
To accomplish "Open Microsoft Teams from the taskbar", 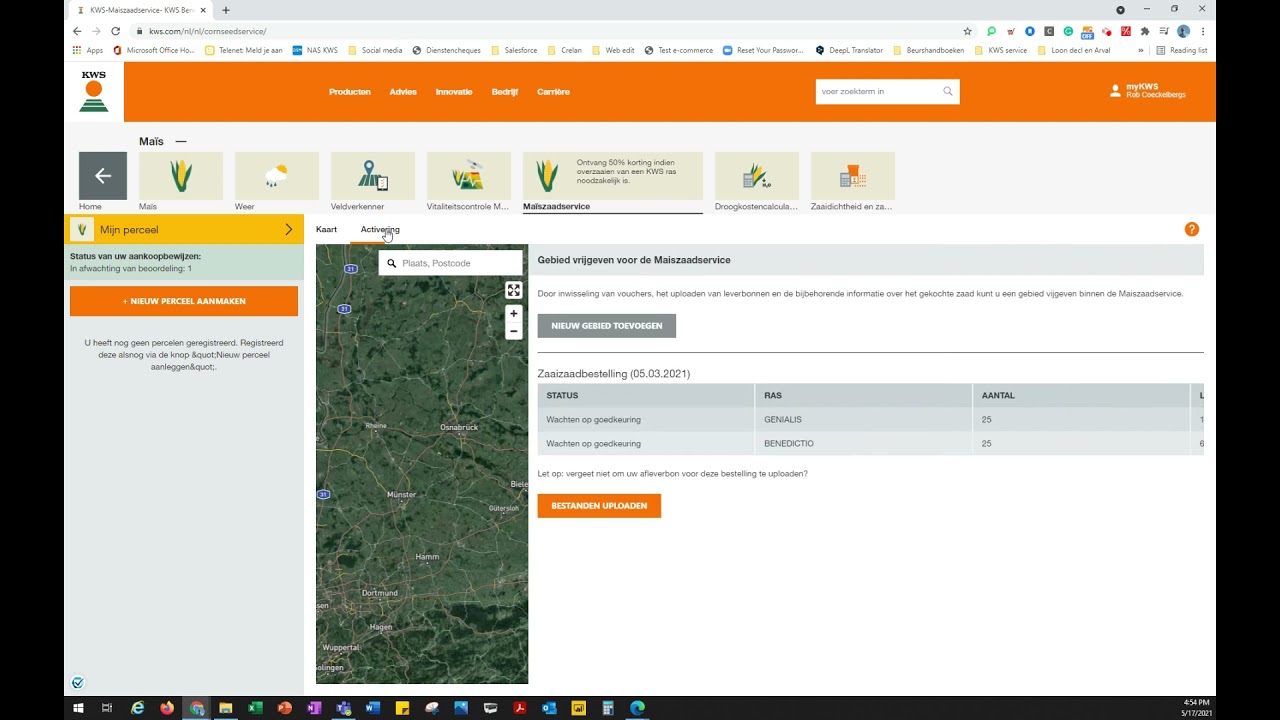I will coord(344,708).
